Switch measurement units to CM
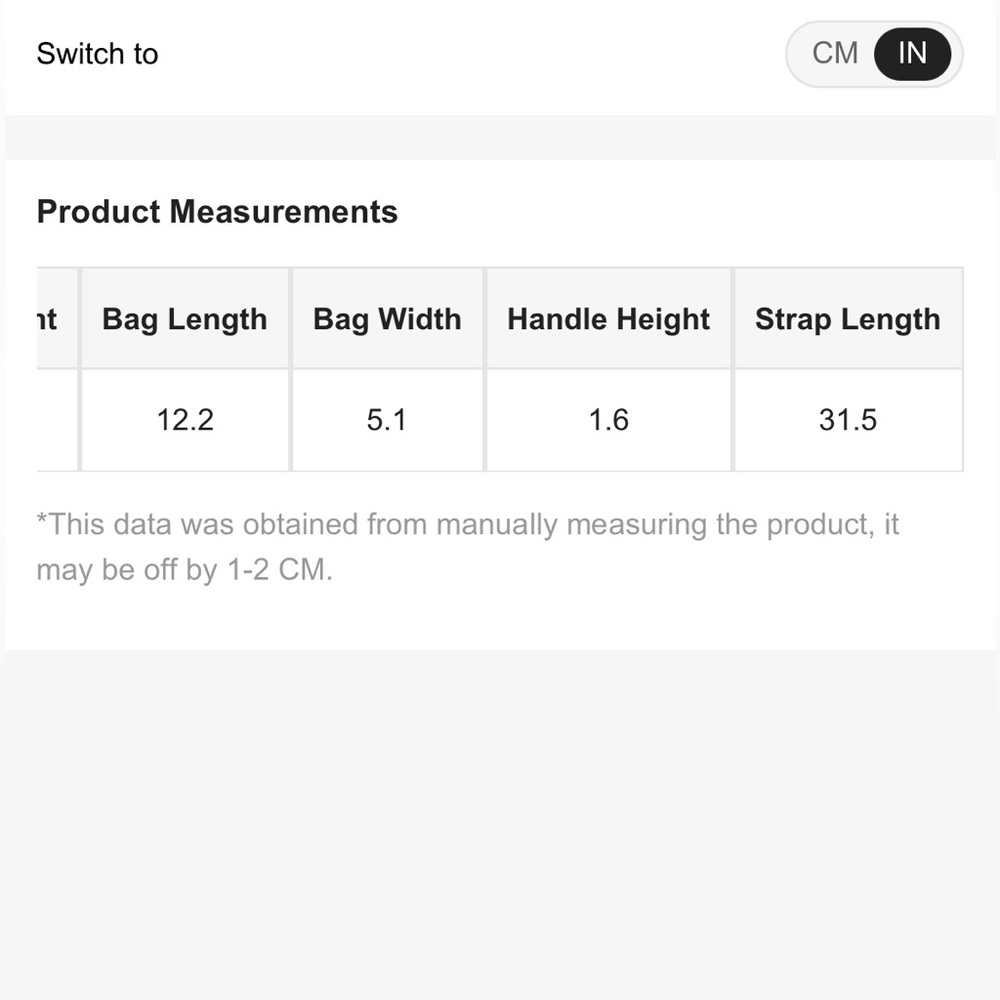The width and height of the screenshot is (1000, 1000). (836, 54)
